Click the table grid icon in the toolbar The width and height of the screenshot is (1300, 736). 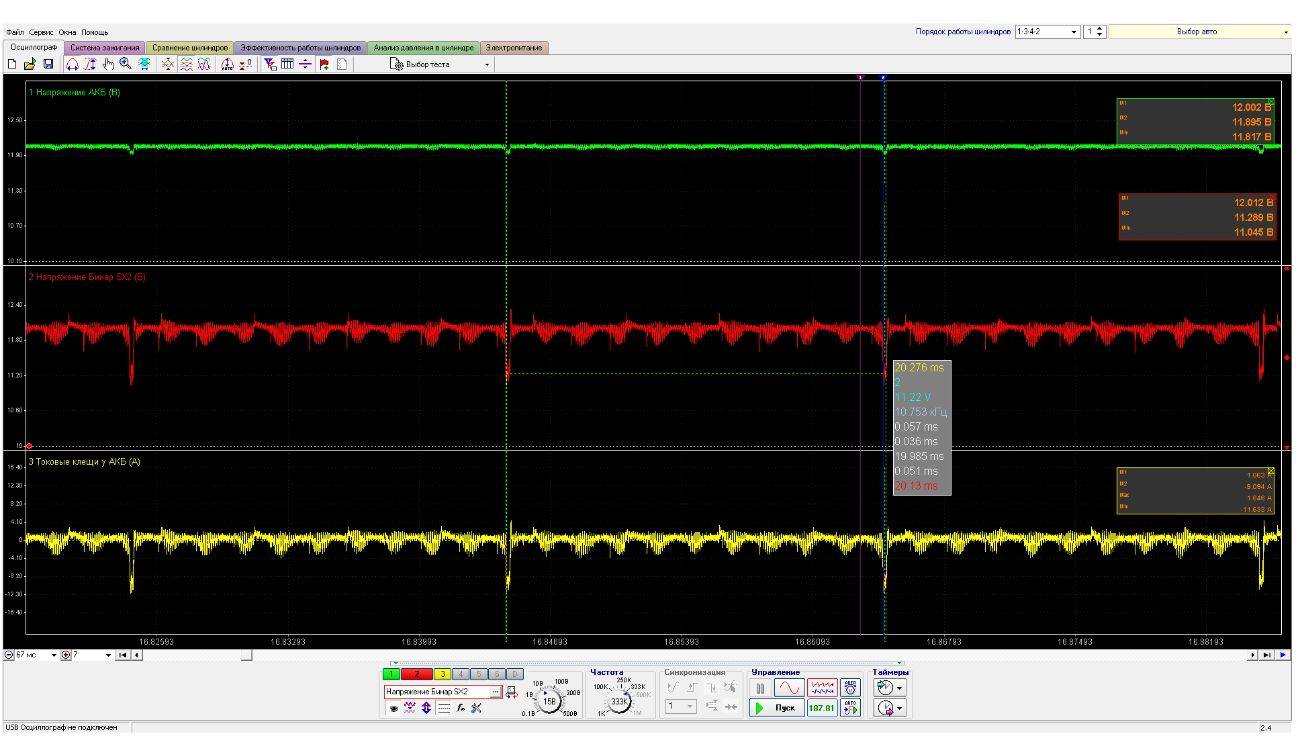coord(287,64)
